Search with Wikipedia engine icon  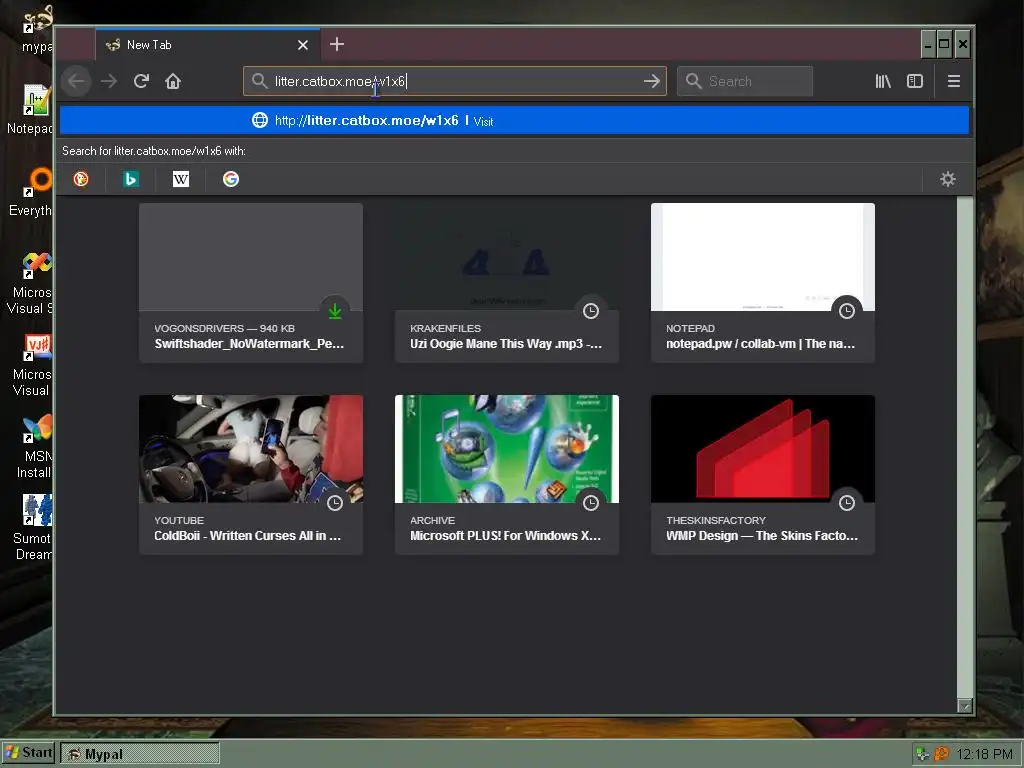click(x=181, y=179)
